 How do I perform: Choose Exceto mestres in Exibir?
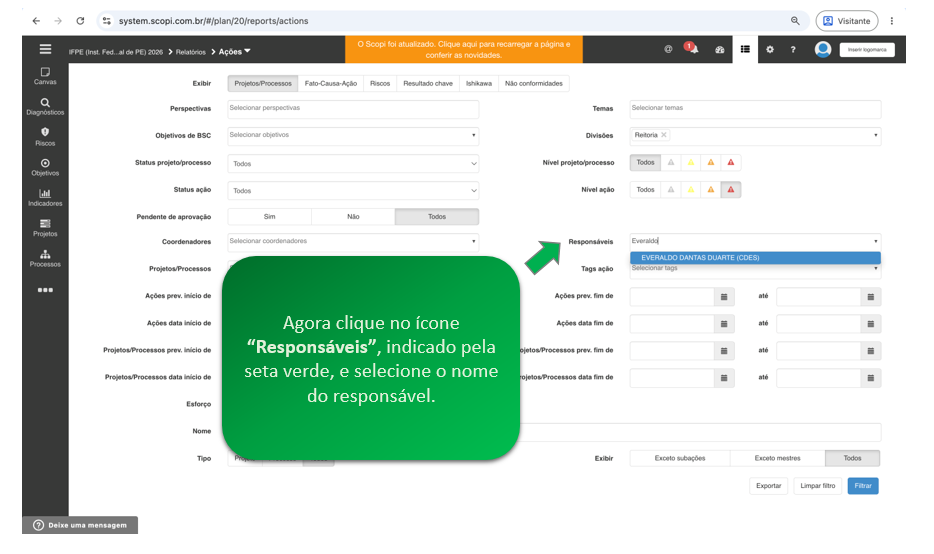pos(777,458)
